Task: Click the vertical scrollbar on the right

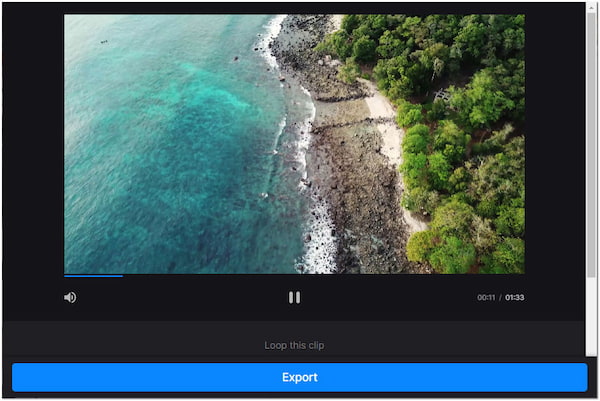Action: coord(591,143)
